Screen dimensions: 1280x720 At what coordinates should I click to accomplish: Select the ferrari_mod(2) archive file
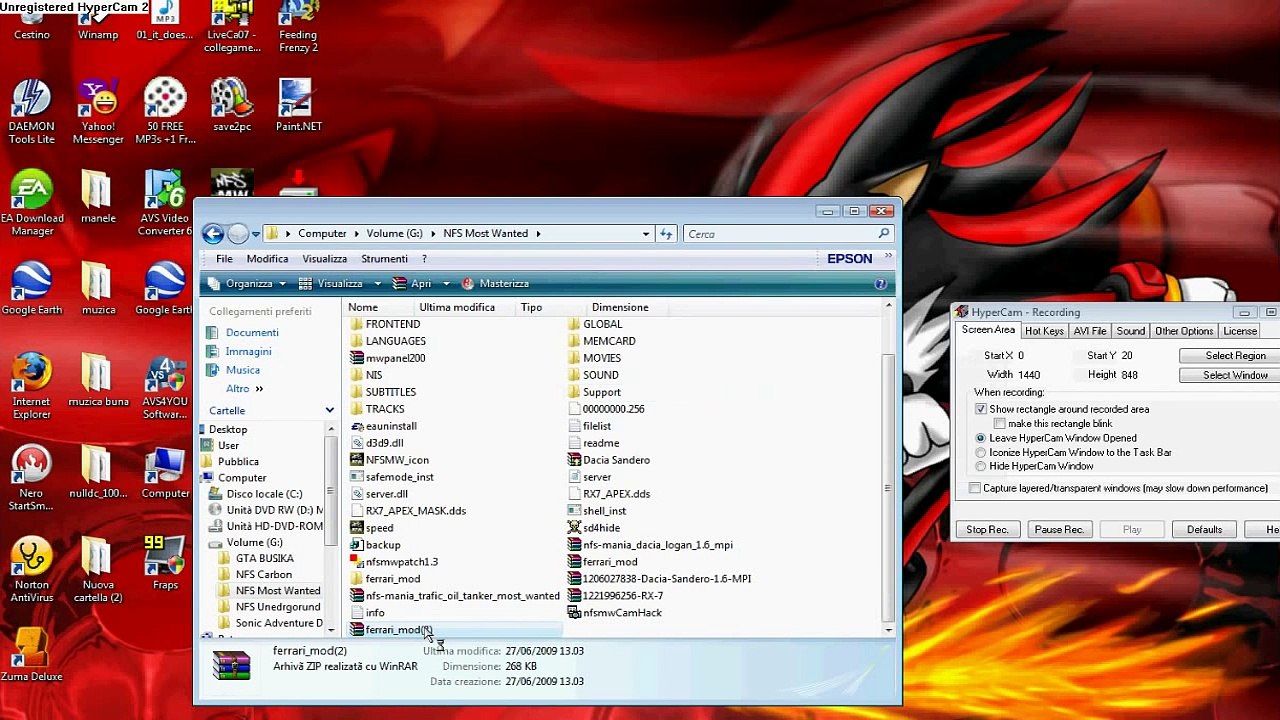(x=392, y=630)
